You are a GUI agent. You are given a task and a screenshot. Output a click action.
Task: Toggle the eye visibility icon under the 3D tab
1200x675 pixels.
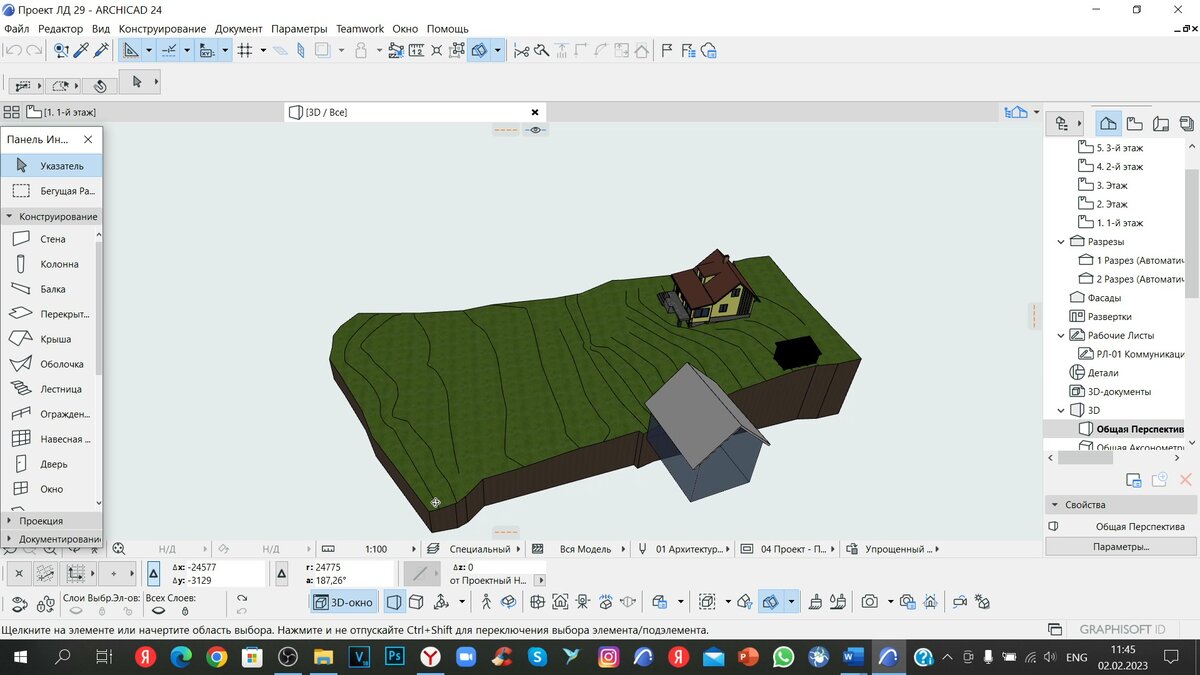pos(535,129)
